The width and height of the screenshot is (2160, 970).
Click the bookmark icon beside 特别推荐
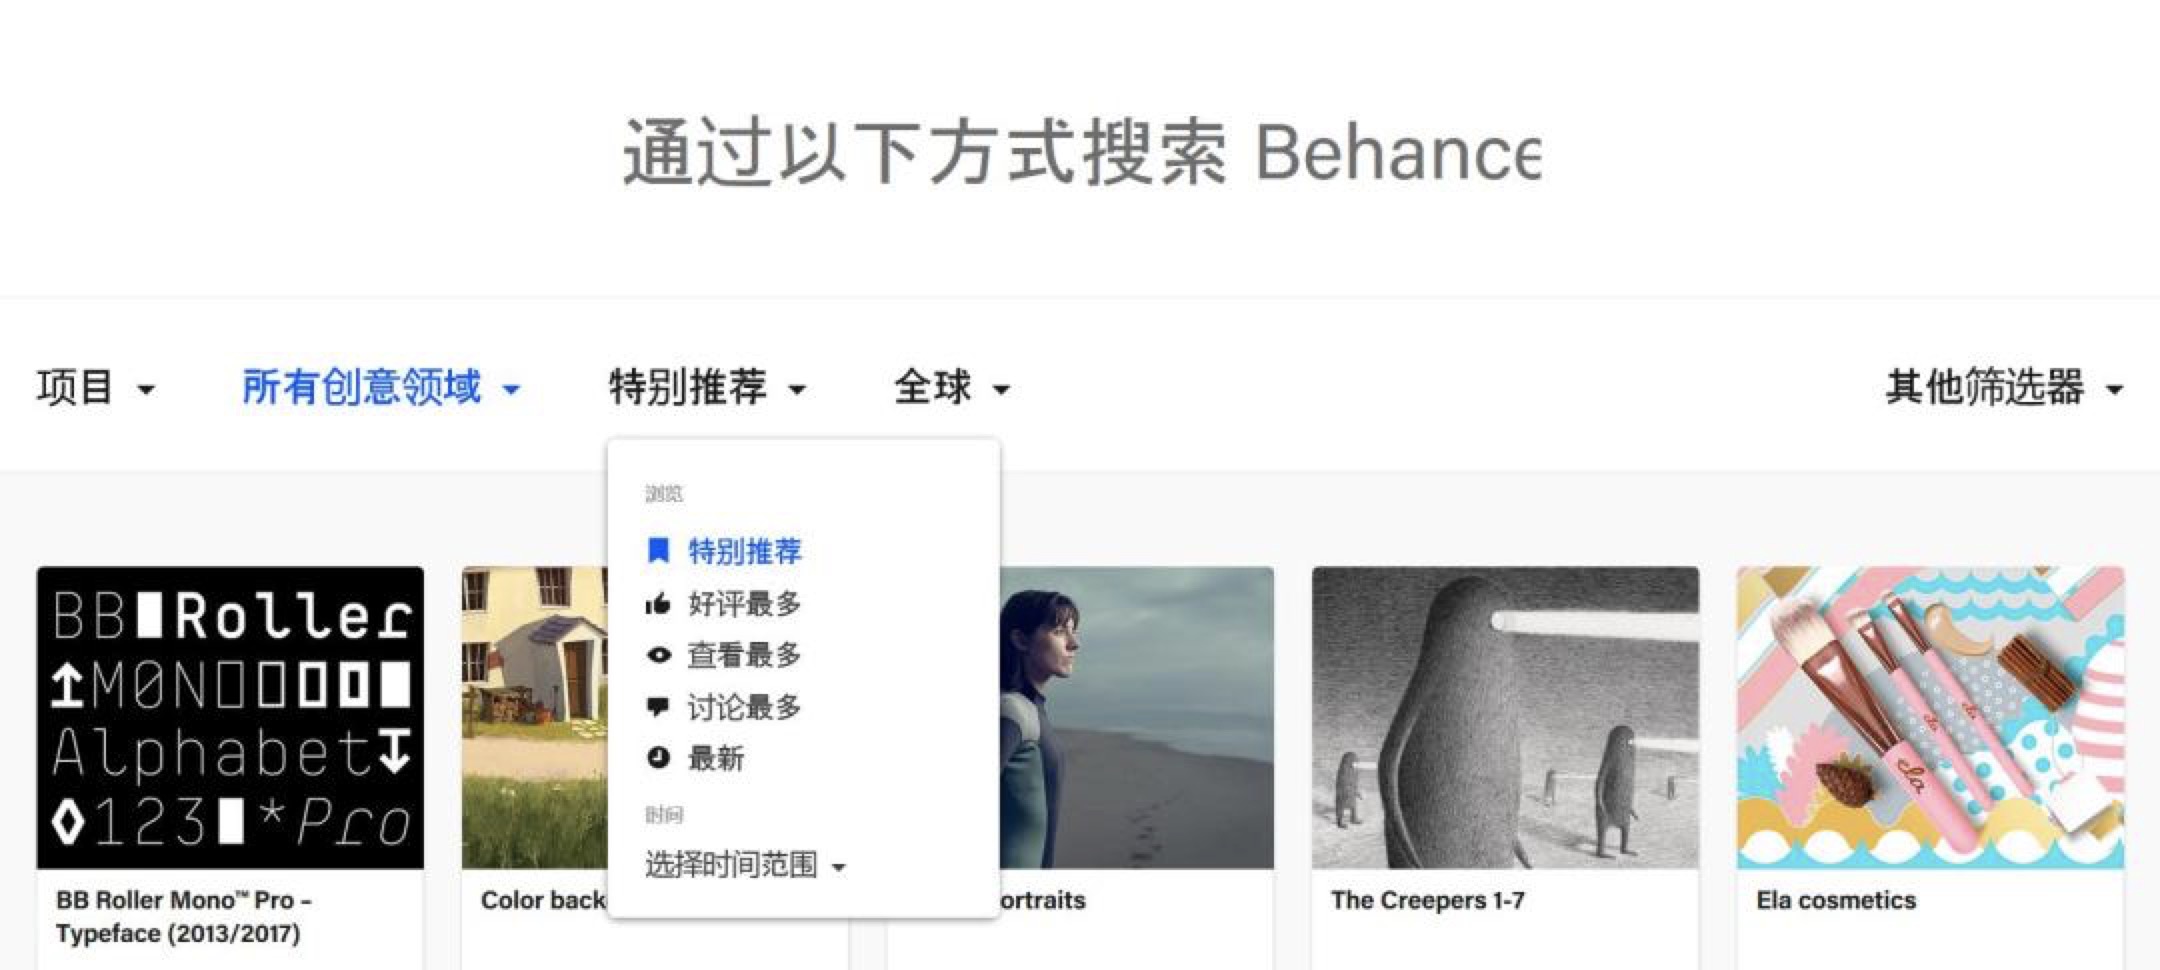click(x=658, y=551)
